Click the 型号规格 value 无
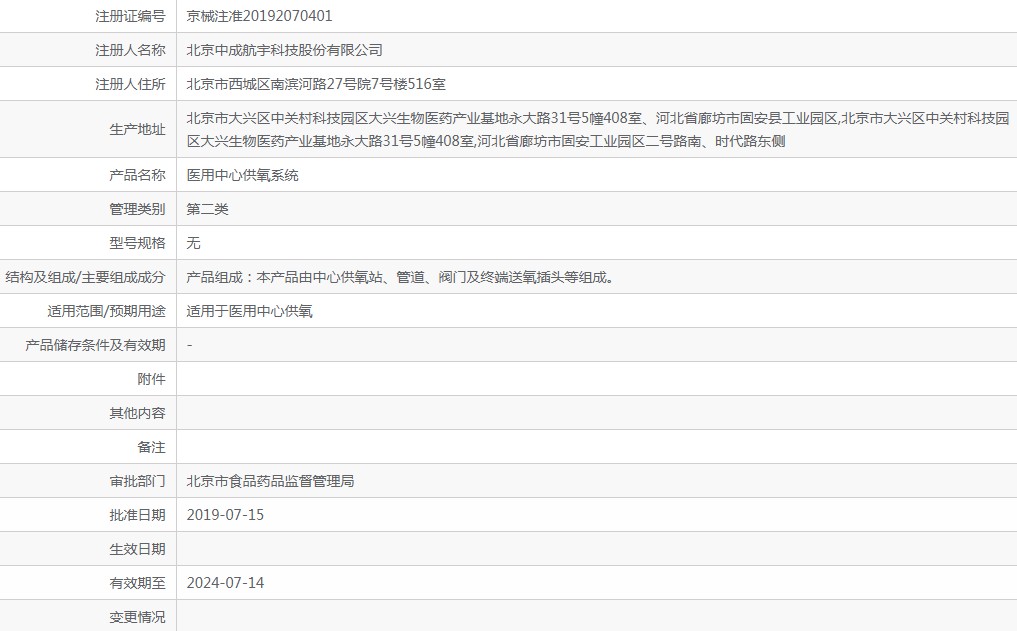 click(194, 243)
